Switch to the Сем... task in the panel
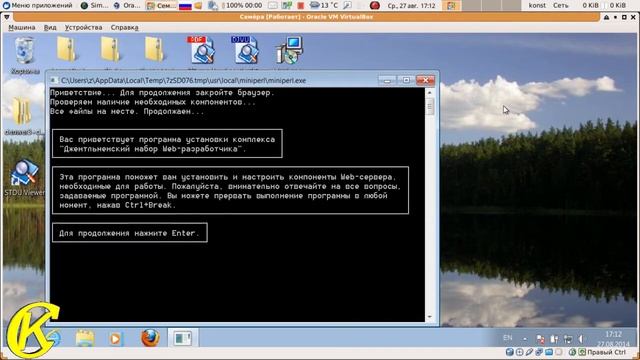The height and width of the screenshot is (360, 640). coord(161,5)
